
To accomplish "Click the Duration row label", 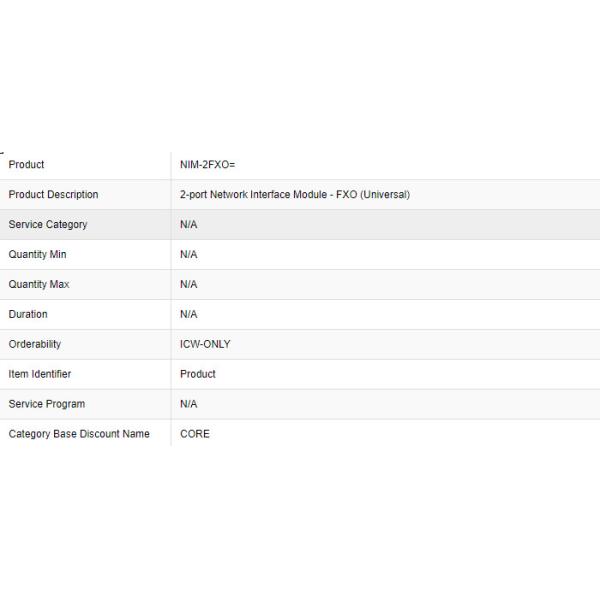I will 28,315.
